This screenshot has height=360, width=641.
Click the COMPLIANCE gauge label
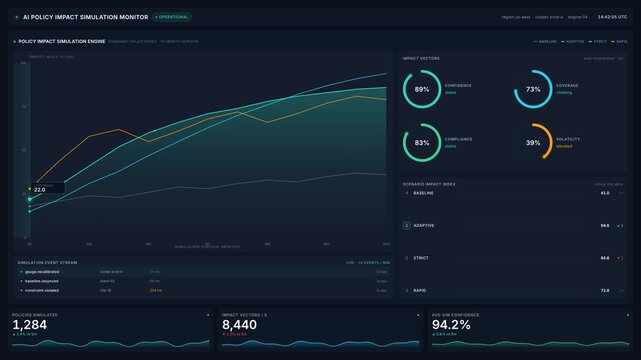[458, 139]
